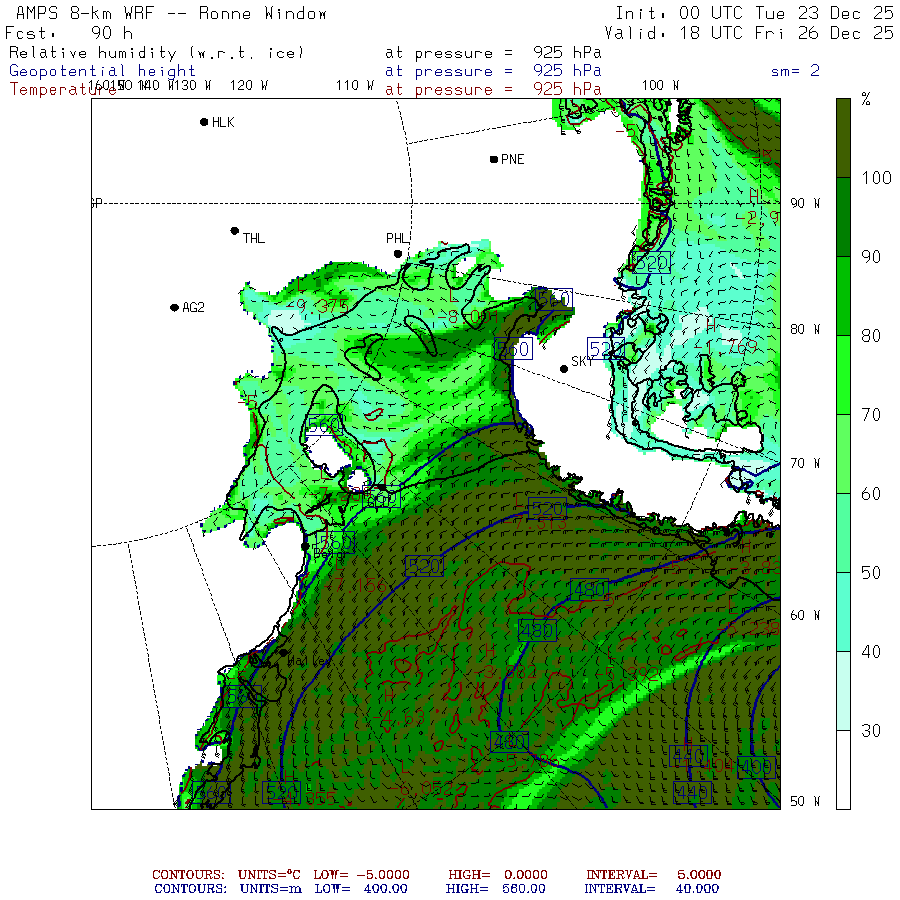Select the 'Fcst: 90 h' forecast hour text
Screen dimensions: 900x900
[x=69, y=33]
